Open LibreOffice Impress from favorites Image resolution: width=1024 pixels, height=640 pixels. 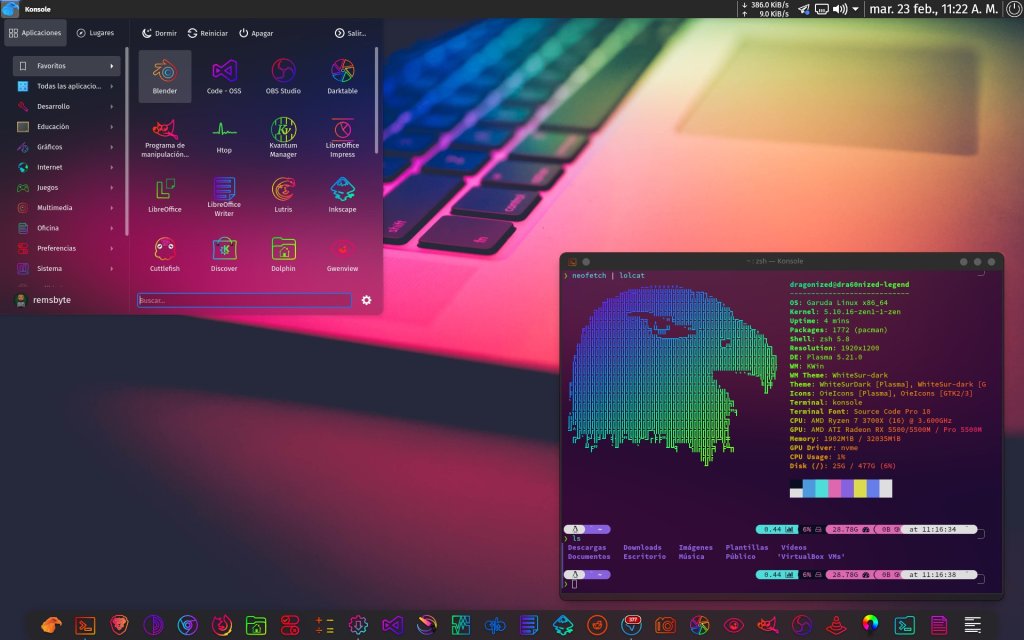(x=342, y=135)
